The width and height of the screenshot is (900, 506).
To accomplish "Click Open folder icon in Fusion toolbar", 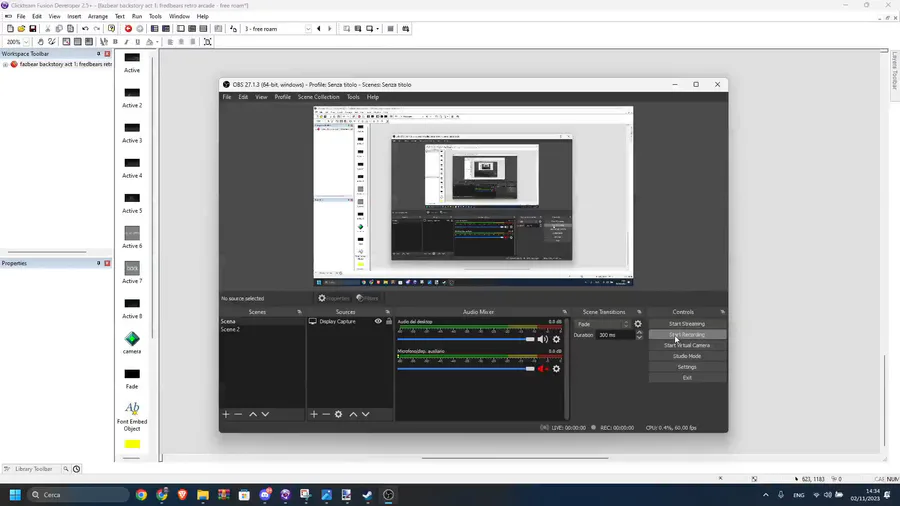I will click(21, 29).
